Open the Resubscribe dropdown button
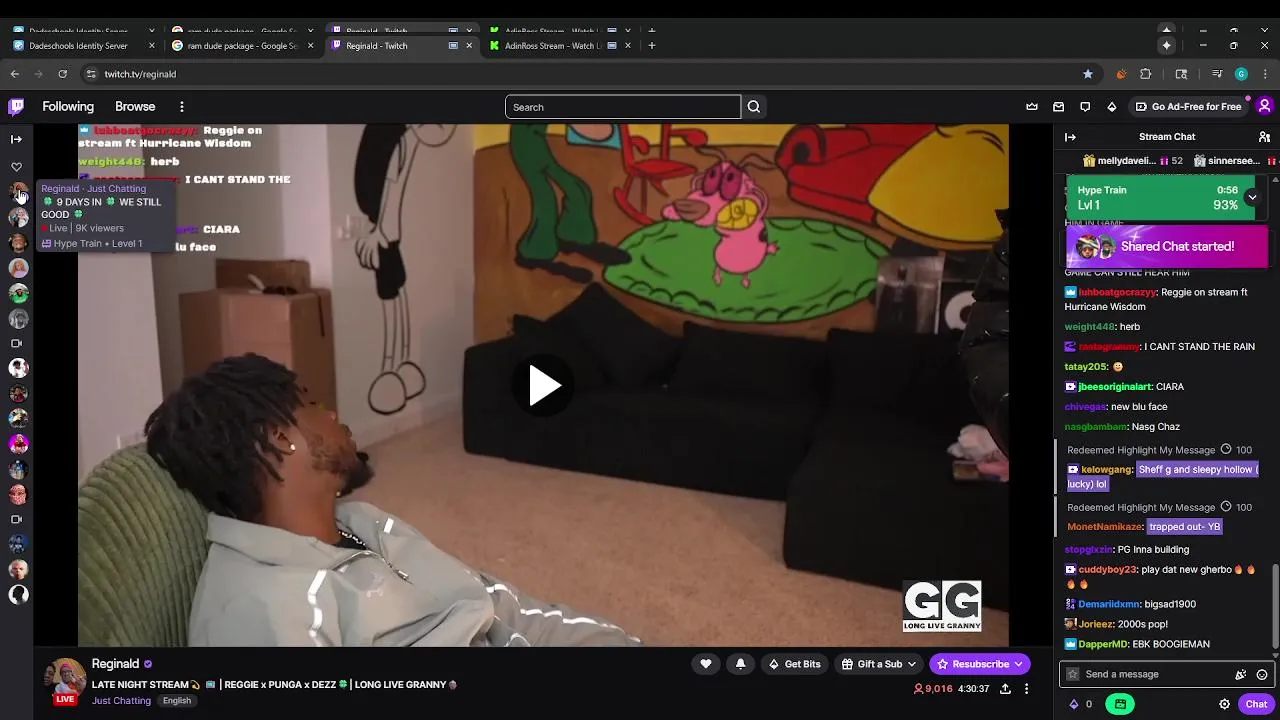1280x720 pixels. [x=980, y=664]
